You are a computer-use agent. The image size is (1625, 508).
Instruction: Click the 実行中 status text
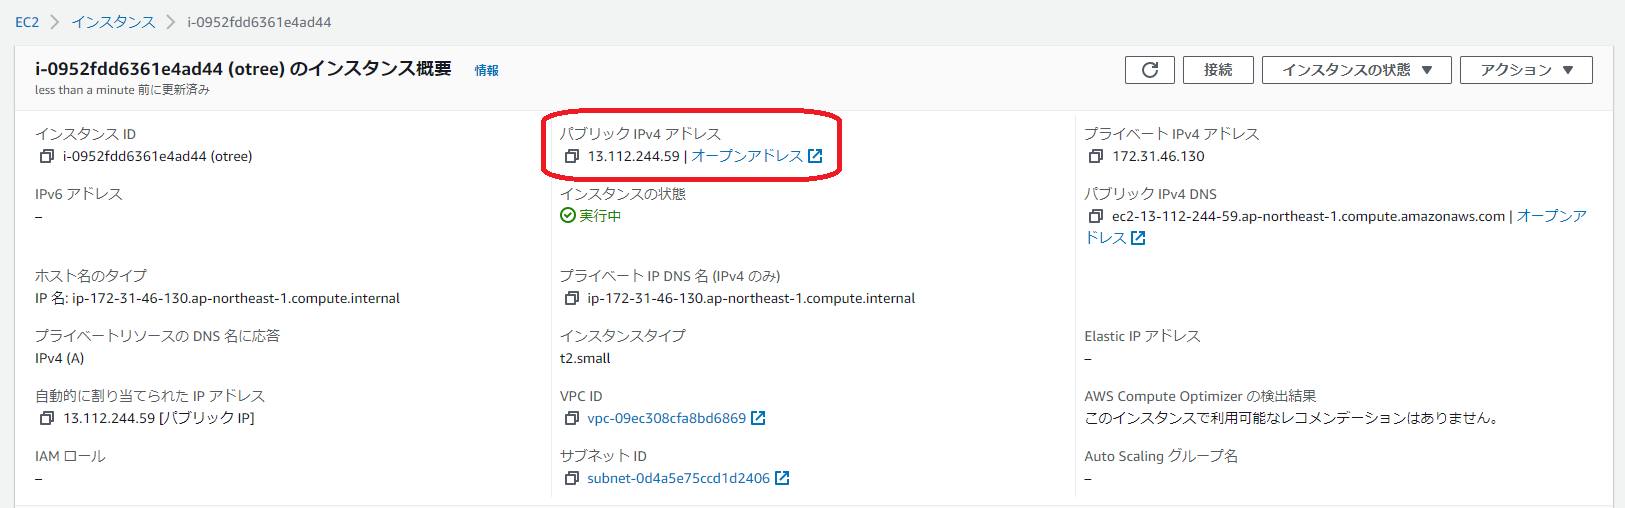600,216
